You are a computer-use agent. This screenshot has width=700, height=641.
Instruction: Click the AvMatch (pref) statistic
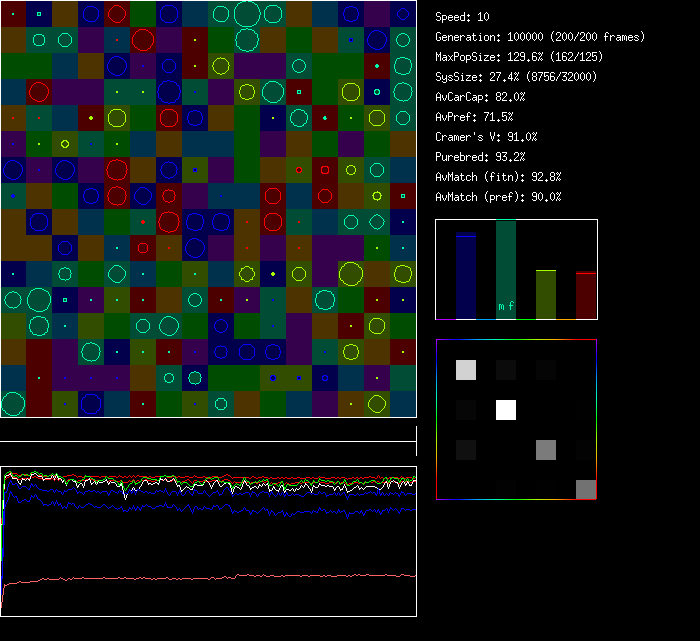(x=498, y=197)
